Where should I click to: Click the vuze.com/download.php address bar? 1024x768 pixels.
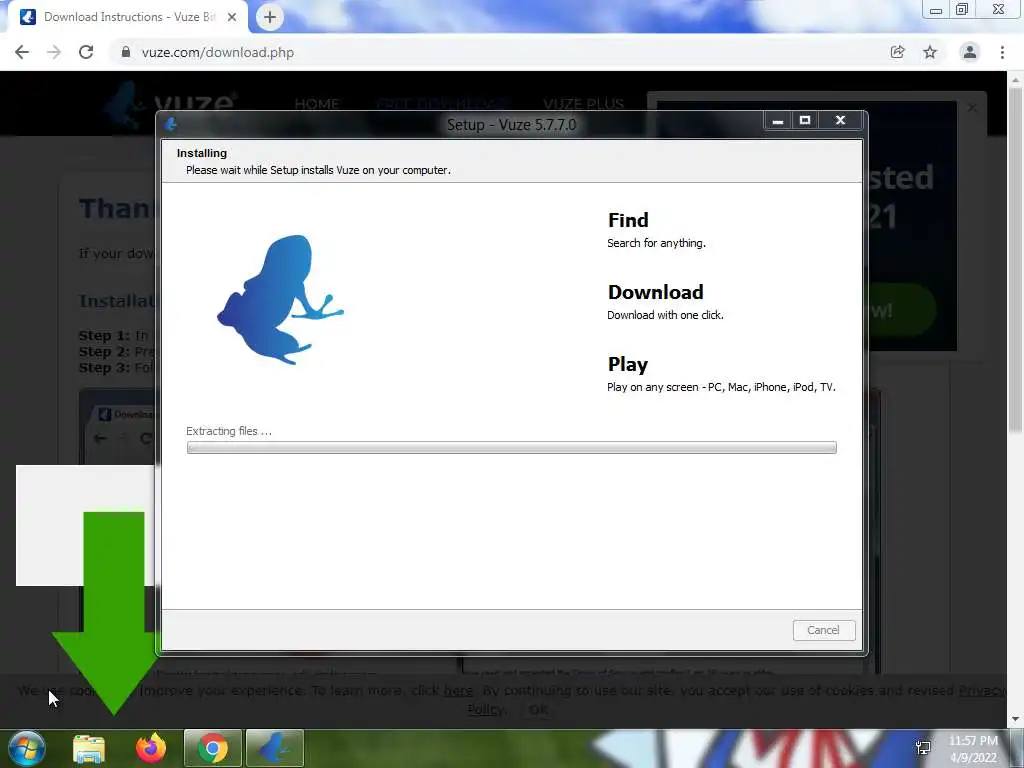217,52
